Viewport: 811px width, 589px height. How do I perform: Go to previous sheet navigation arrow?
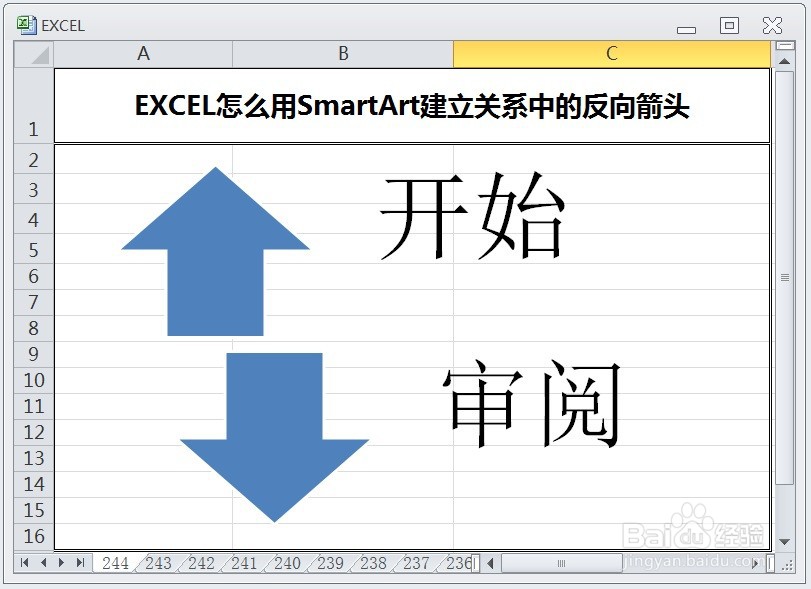(43, 563)
